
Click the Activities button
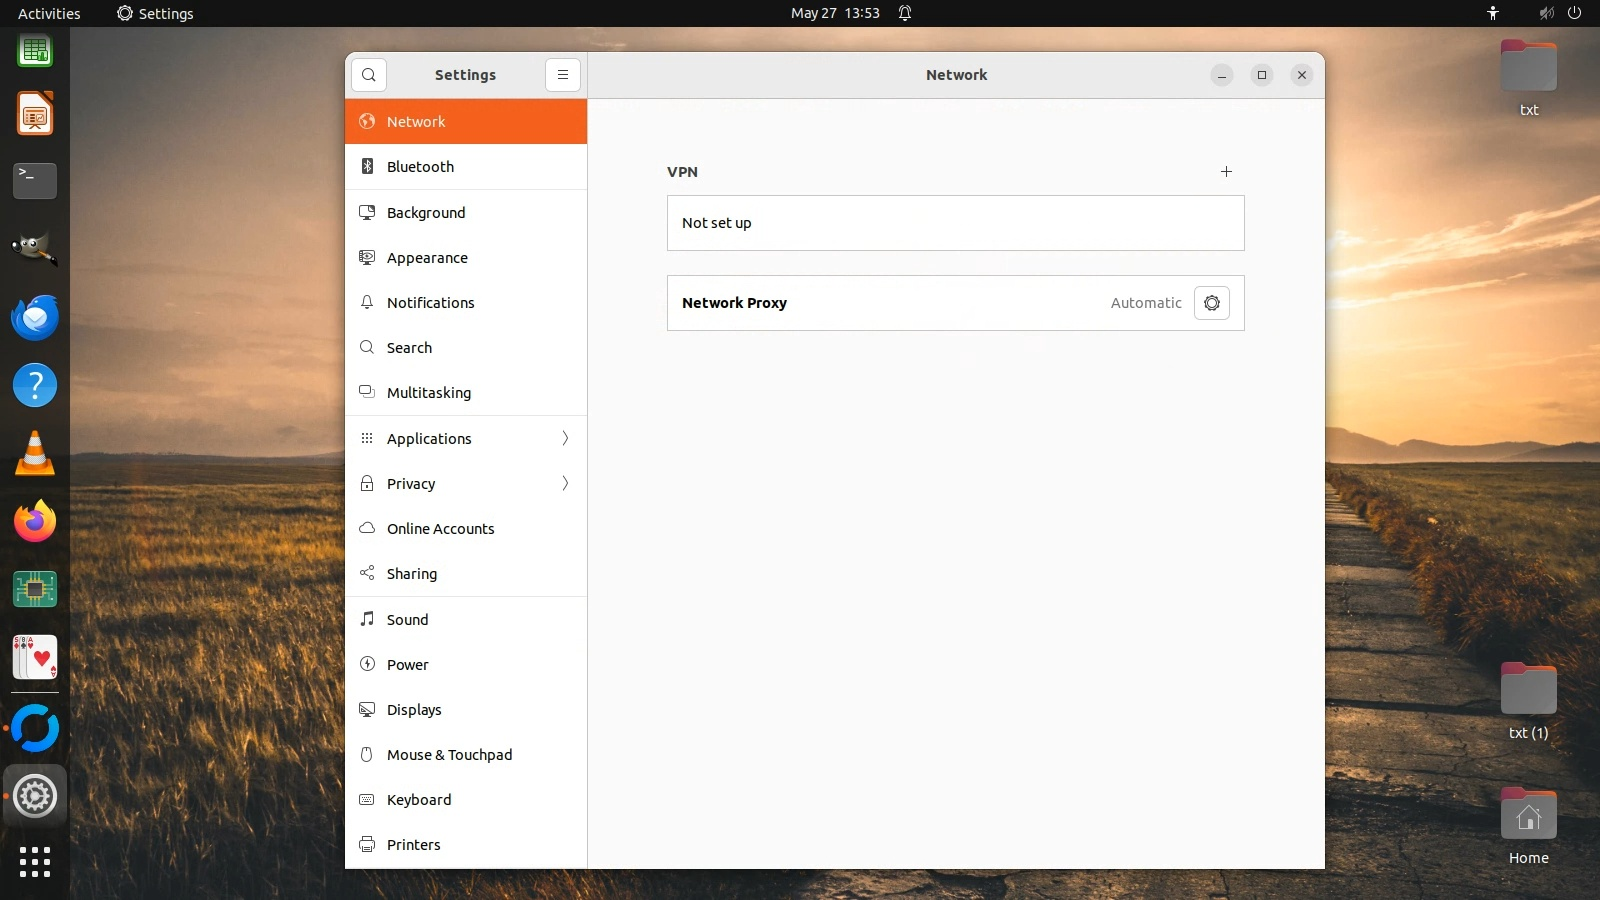click(x=49, y=13)
